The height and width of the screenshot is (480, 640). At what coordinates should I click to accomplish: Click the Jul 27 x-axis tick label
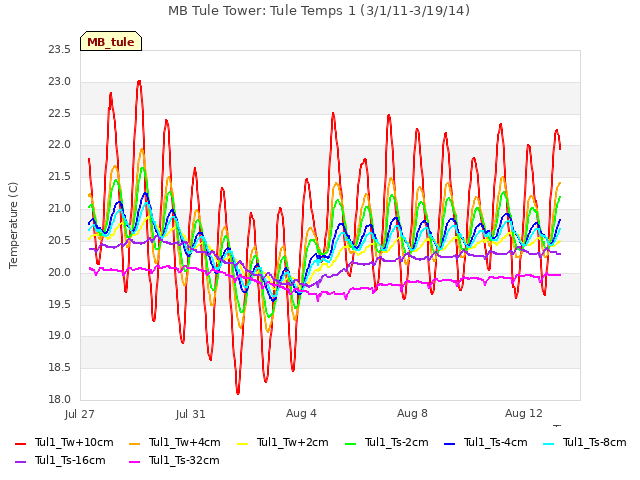pyautogui.click(x=80, y=414)
